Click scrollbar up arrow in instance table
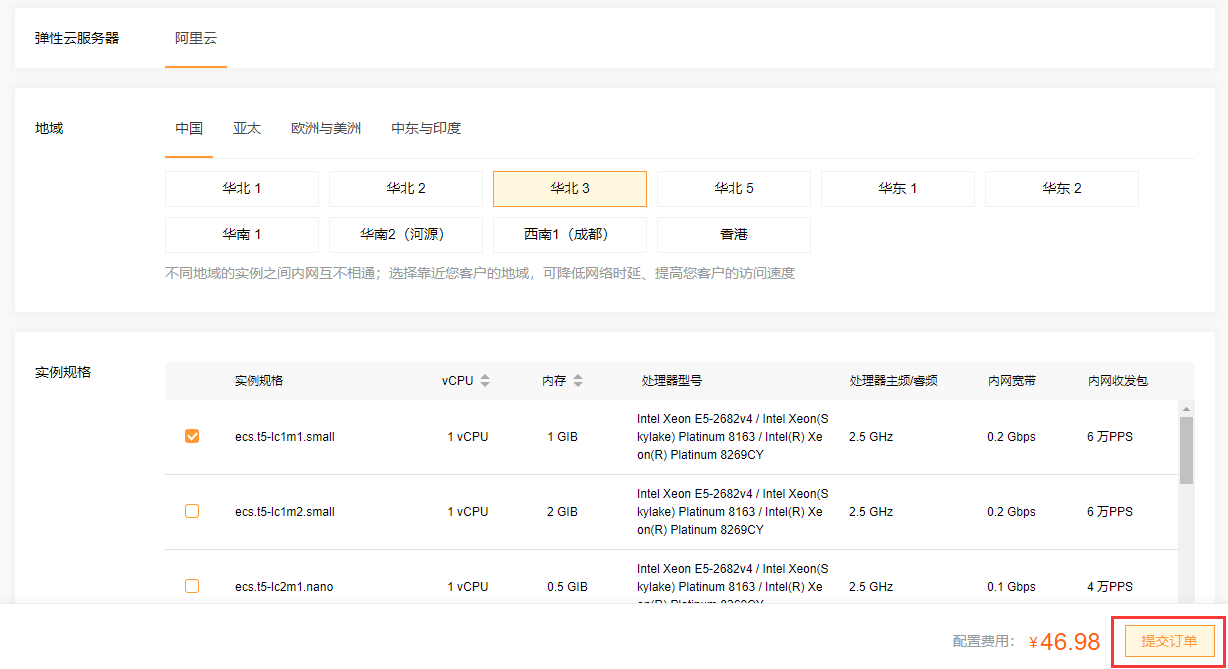The height and width of the screenshot is (669, 1228). pyautogui.click(x=1186, y=409)
